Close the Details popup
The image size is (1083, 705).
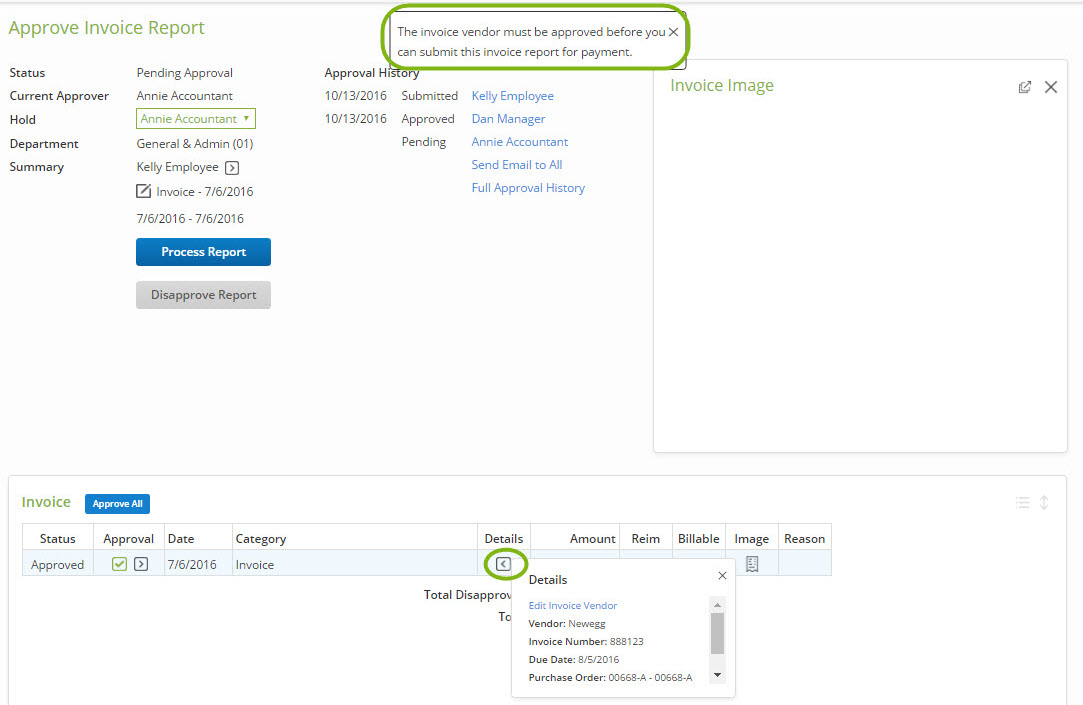tap(722, 576)
